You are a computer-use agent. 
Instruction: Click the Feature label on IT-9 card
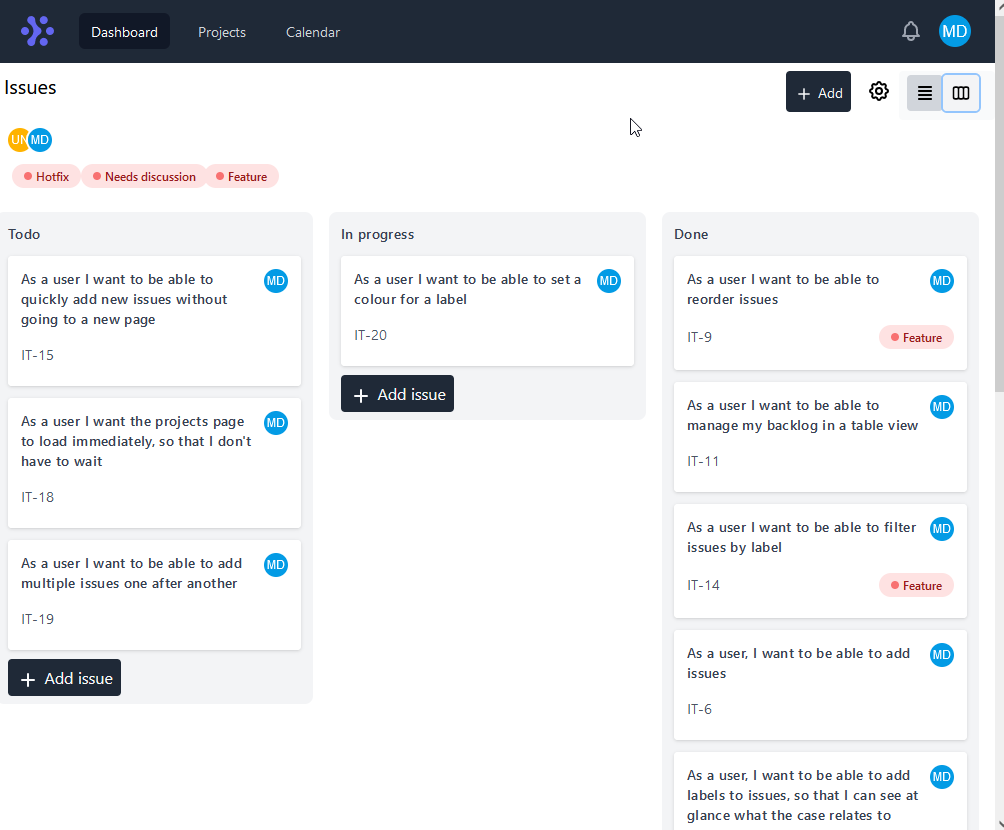point(916,338)
